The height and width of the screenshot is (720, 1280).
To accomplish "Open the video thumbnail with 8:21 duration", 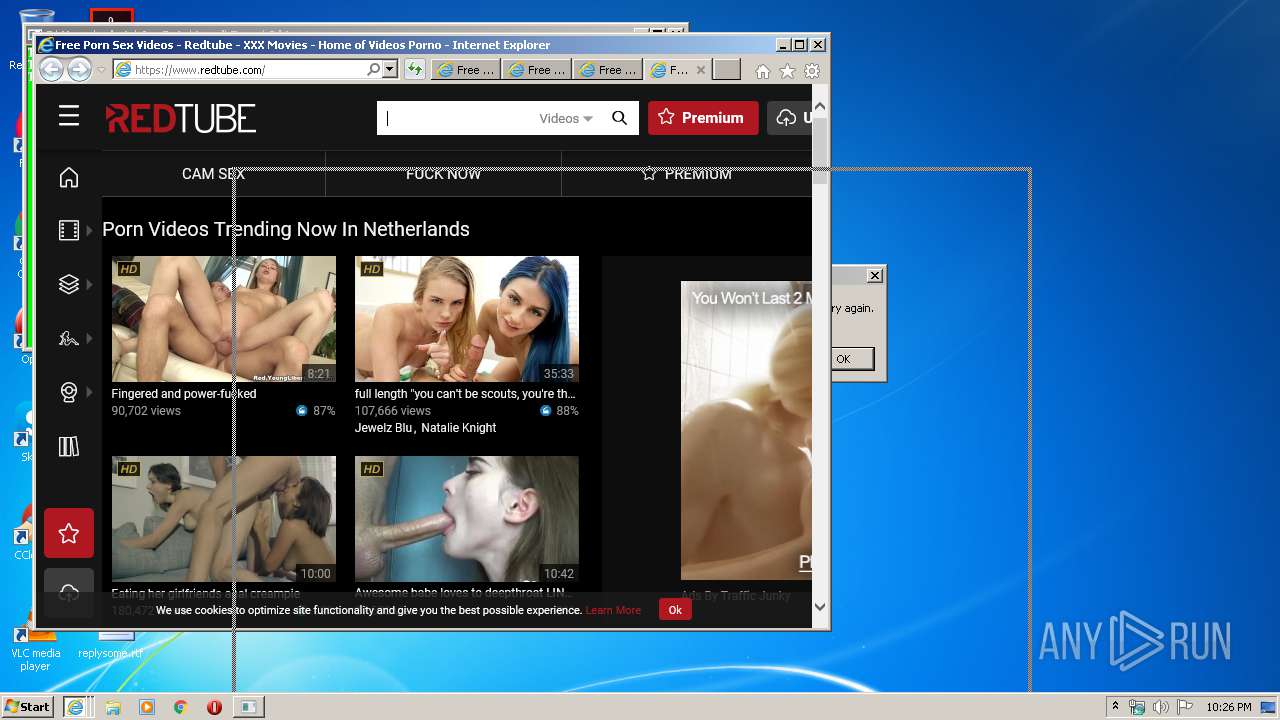I will [x=224, y=319].
